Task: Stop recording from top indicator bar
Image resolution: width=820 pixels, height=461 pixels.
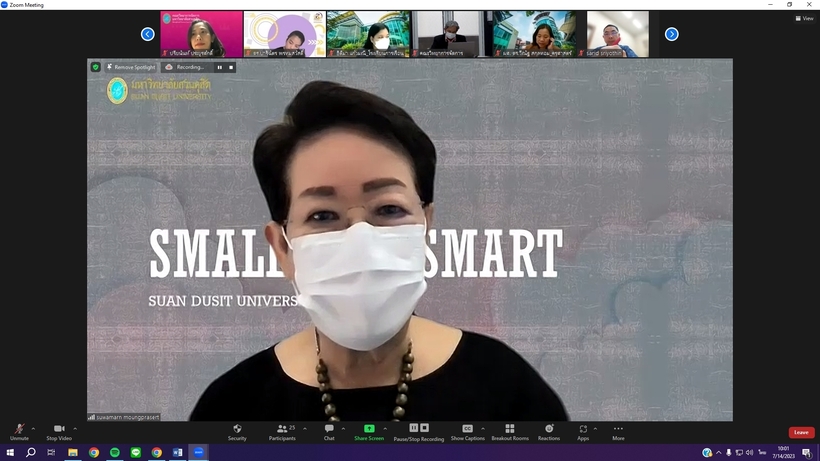Action: [x=231, y=67]
